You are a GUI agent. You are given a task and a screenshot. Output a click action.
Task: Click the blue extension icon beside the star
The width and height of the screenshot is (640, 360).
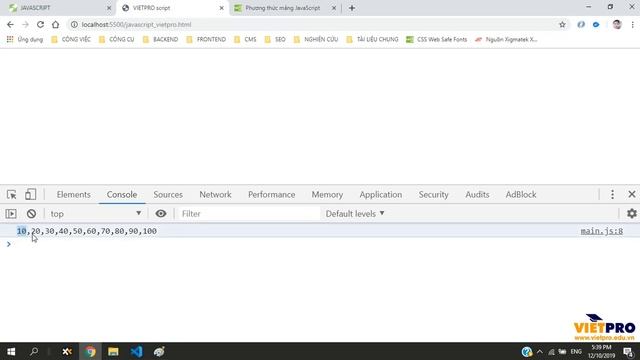tap(596, 24)
